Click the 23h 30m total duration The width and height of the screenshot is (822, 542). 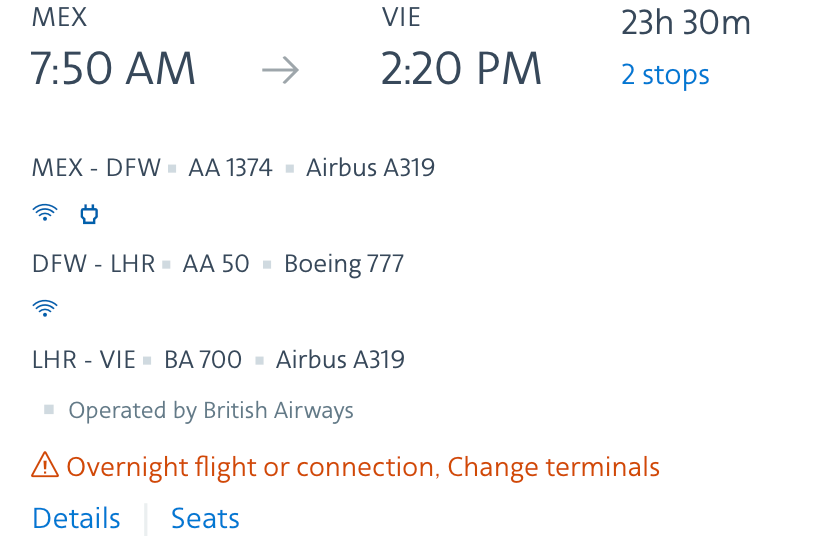click(686, 23)
